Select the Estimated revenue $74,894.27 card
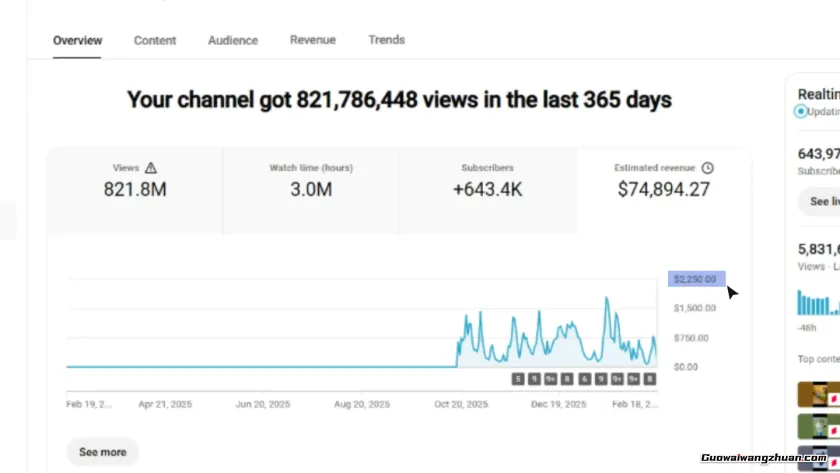The height and width of the screenshot is (473, 840). click(664, 180)
